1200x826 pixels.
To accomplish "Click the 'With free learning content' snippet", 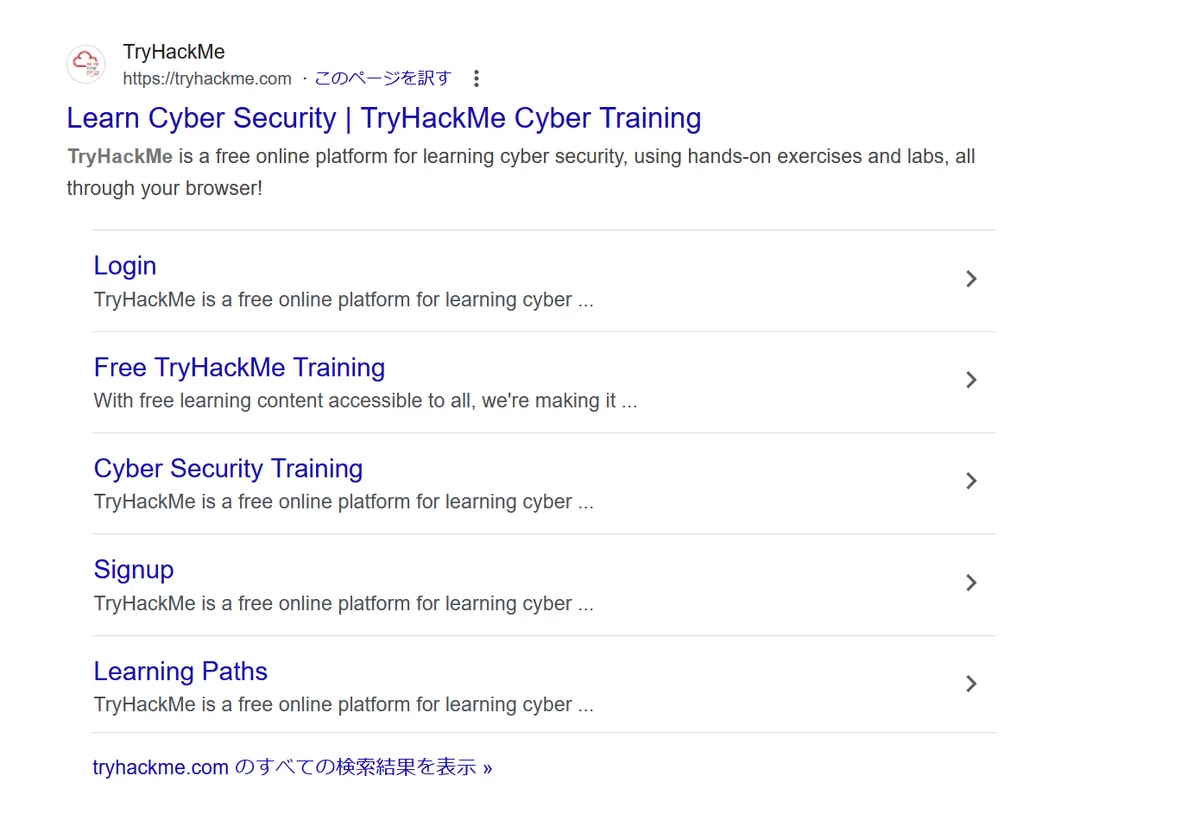I will pos(365,401).
